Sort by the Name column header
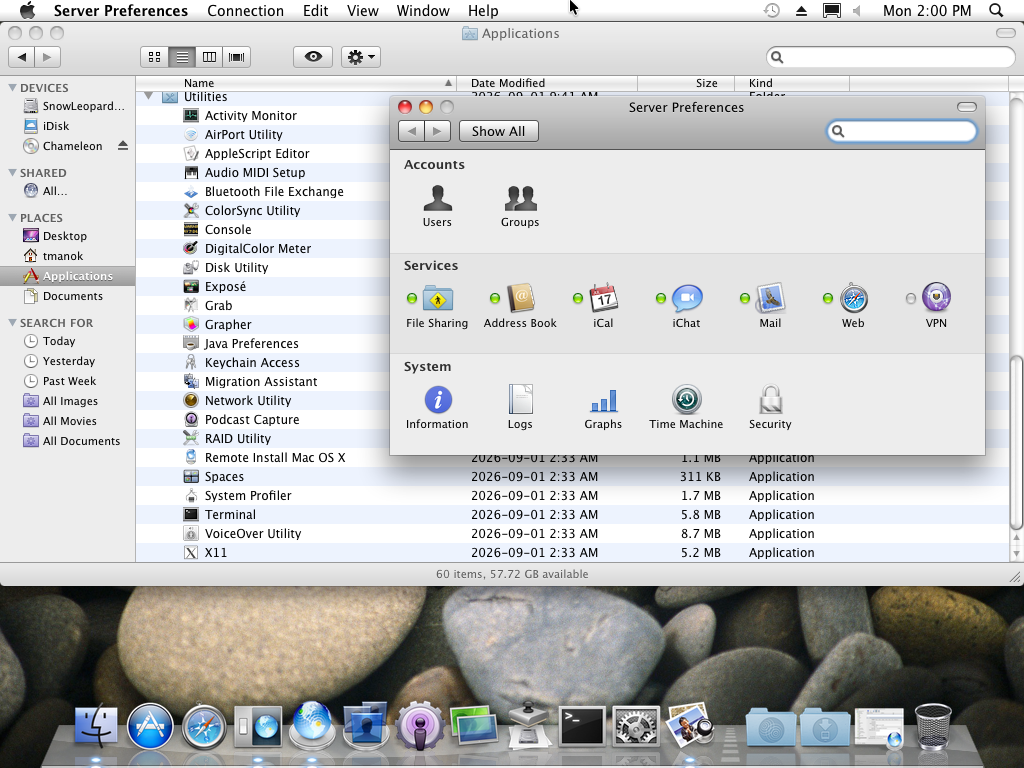This screenshot has height=768, width=1024. click(296, 83)
